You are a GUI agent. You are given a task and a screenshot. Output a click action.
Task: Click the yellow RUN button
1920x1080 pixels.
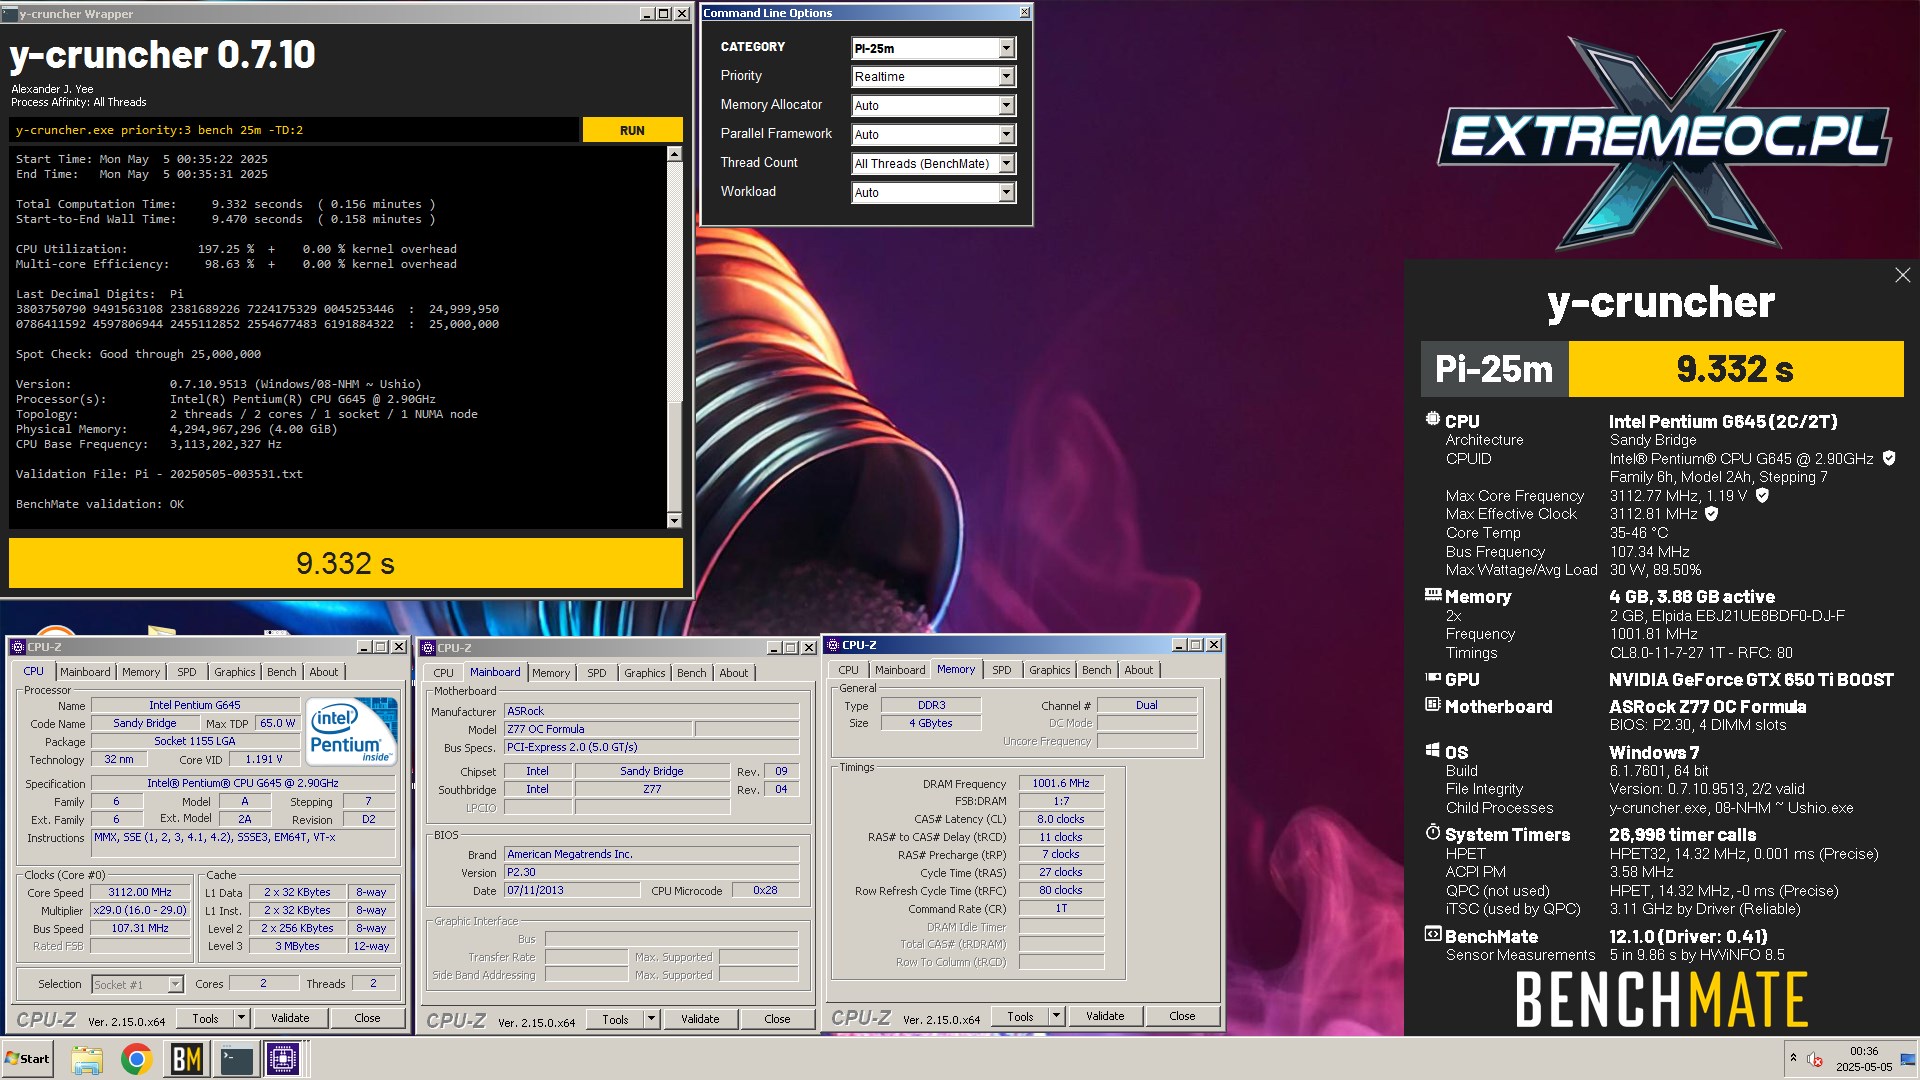pos(632,130)
